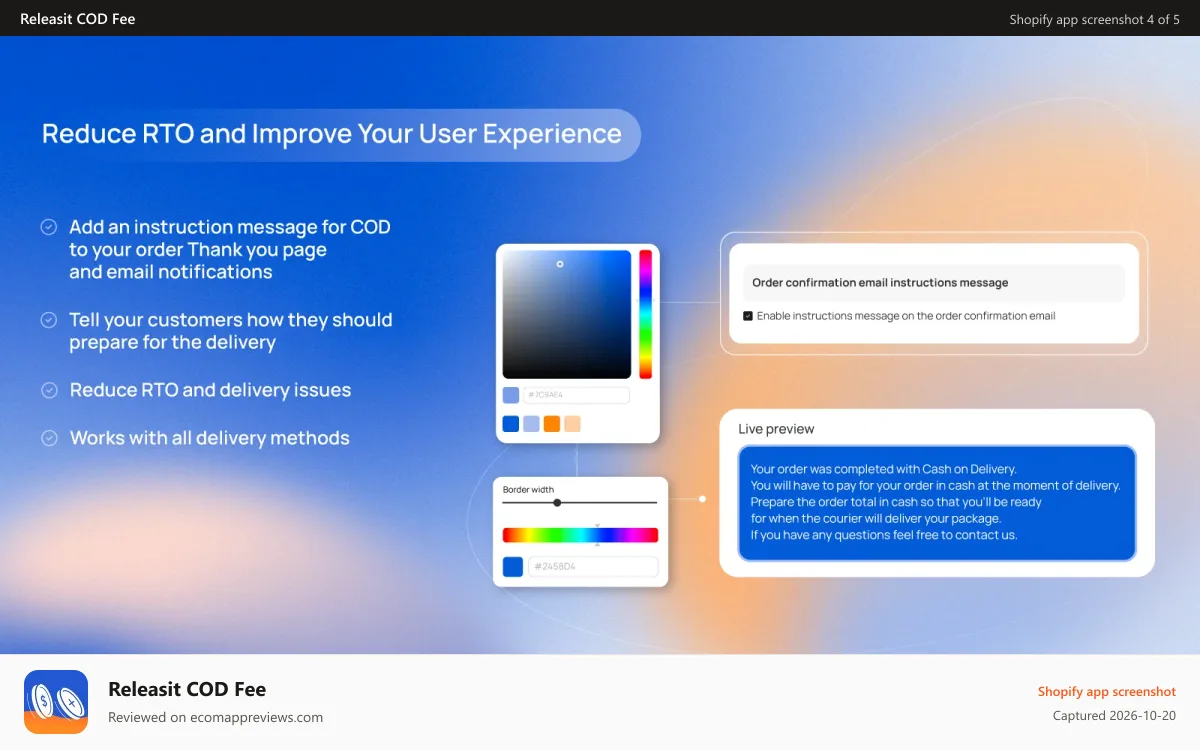
Task: Click the Releasit COD Fee app icon
Action: (56, 702)
